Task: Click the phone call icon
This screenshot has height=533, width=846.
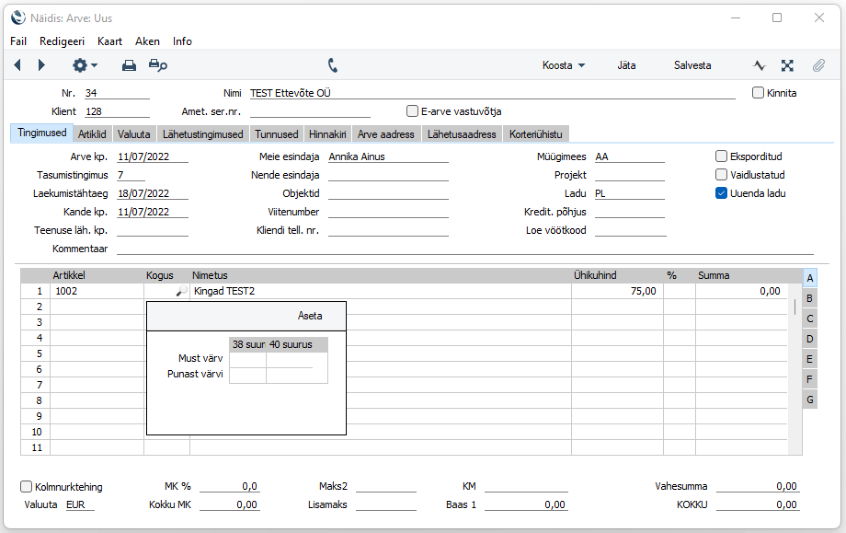Action: [x=332, y=65]
